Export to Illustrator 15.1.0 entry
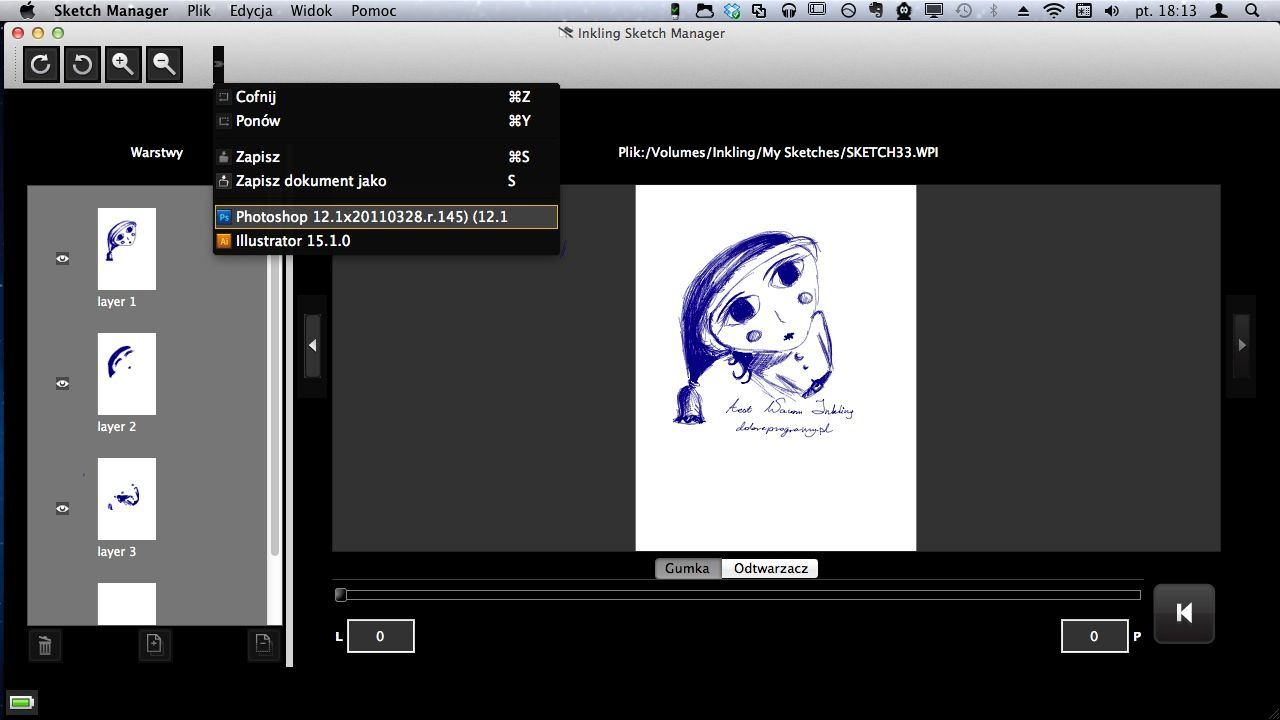The image size is (1280, 720). point(386,241)
